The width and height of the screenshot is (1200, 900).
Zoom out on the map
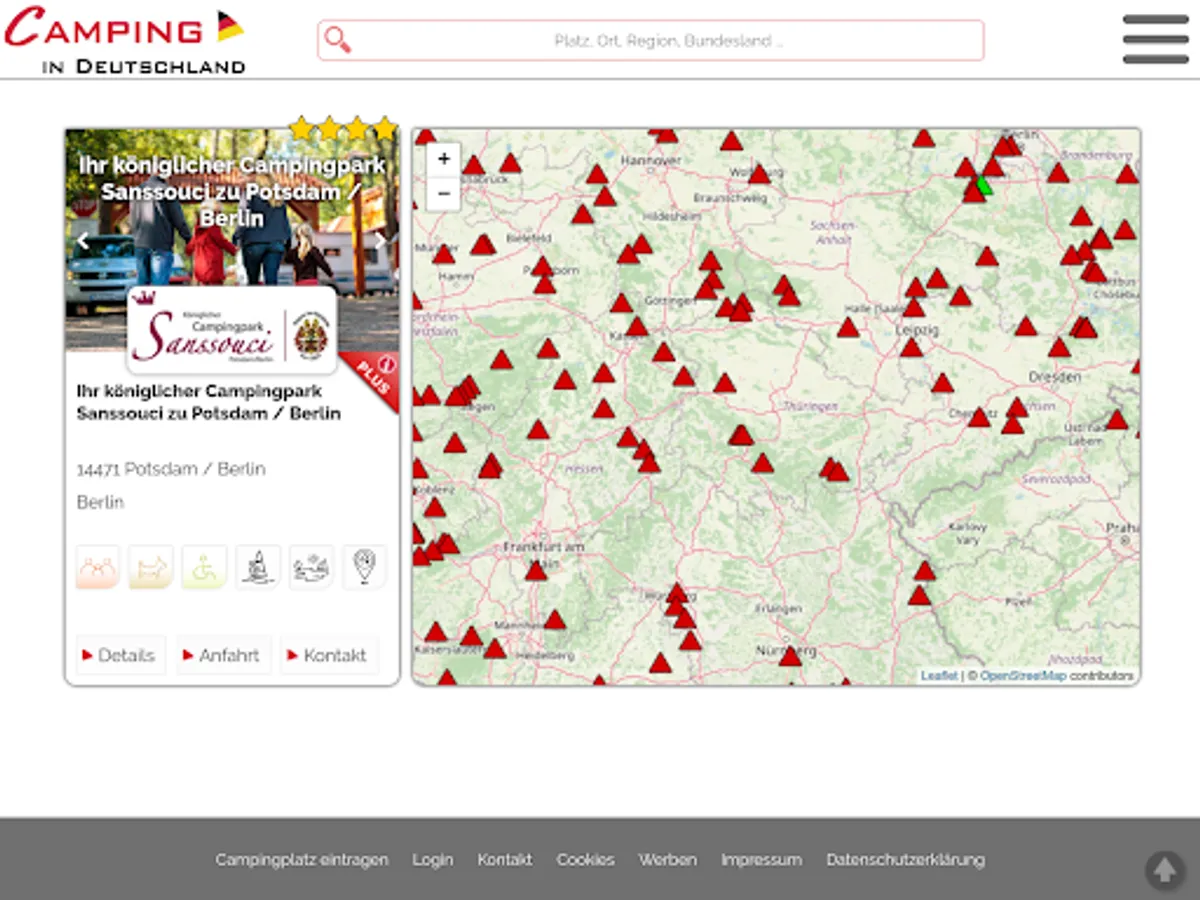coord(444,193)
